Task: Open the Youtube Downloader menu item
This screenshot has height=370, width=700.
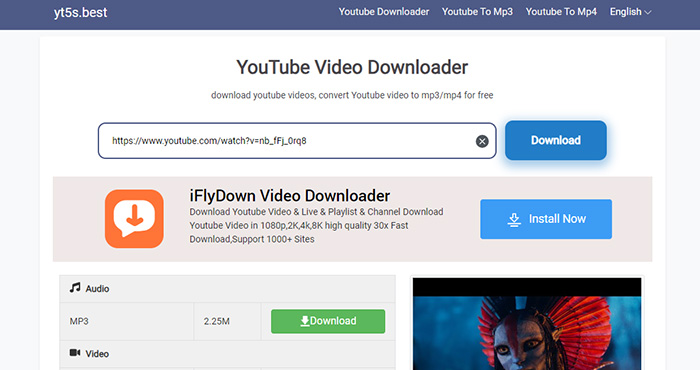Action: [383, 12]
